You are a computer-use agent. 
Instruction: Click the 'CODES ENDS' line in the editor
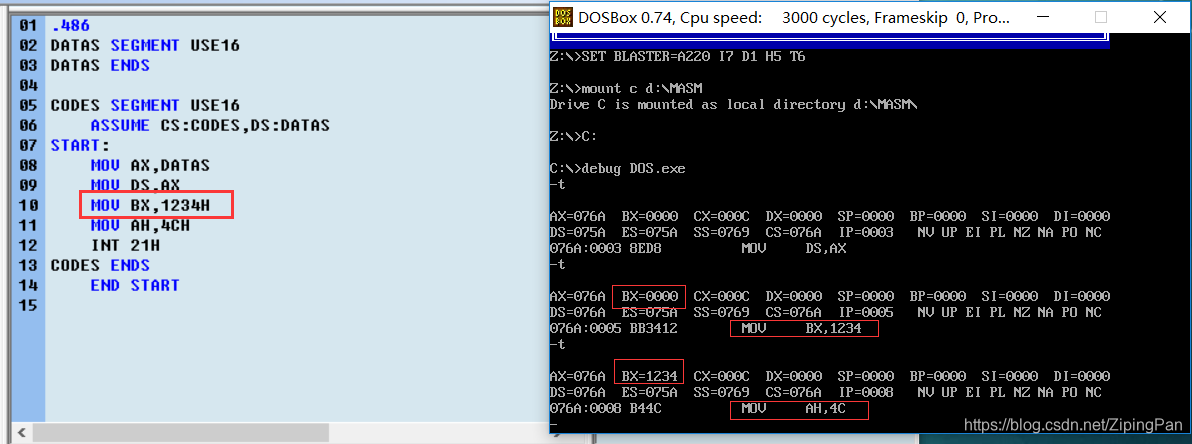(x=100, y=265)
